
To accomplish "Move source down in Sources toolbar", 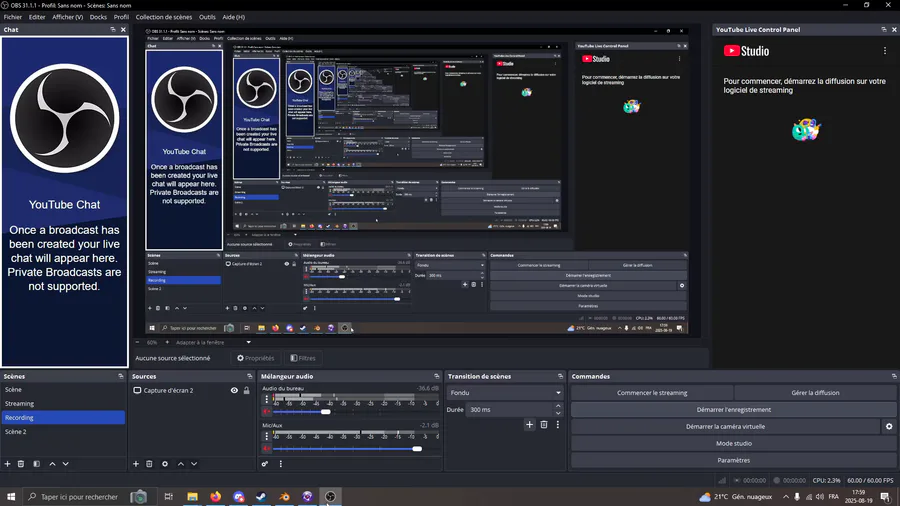I will click(194, 464).
